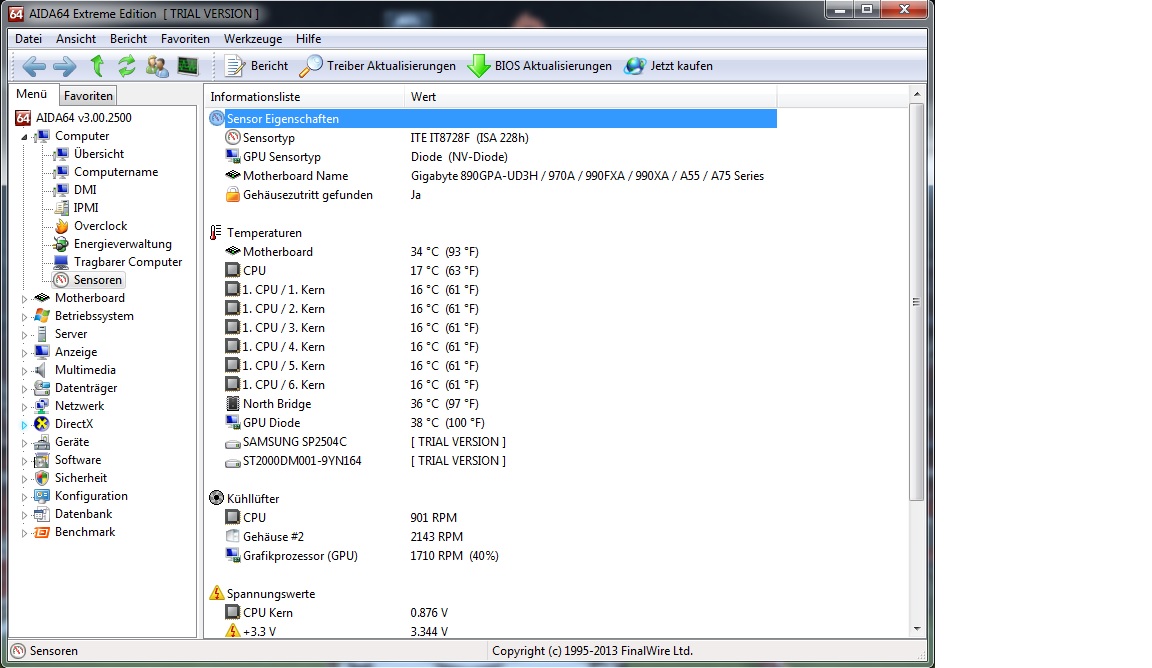The width and height of the screenshot is (1152, 668).
Task: Open the Ansicht menu
Action: pyautogui.click(x=76, y=39)
